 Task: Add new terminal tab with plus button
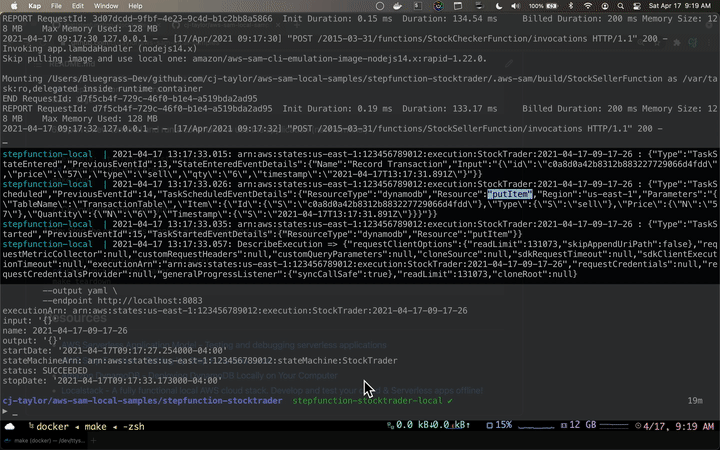(x=93, y=441)
